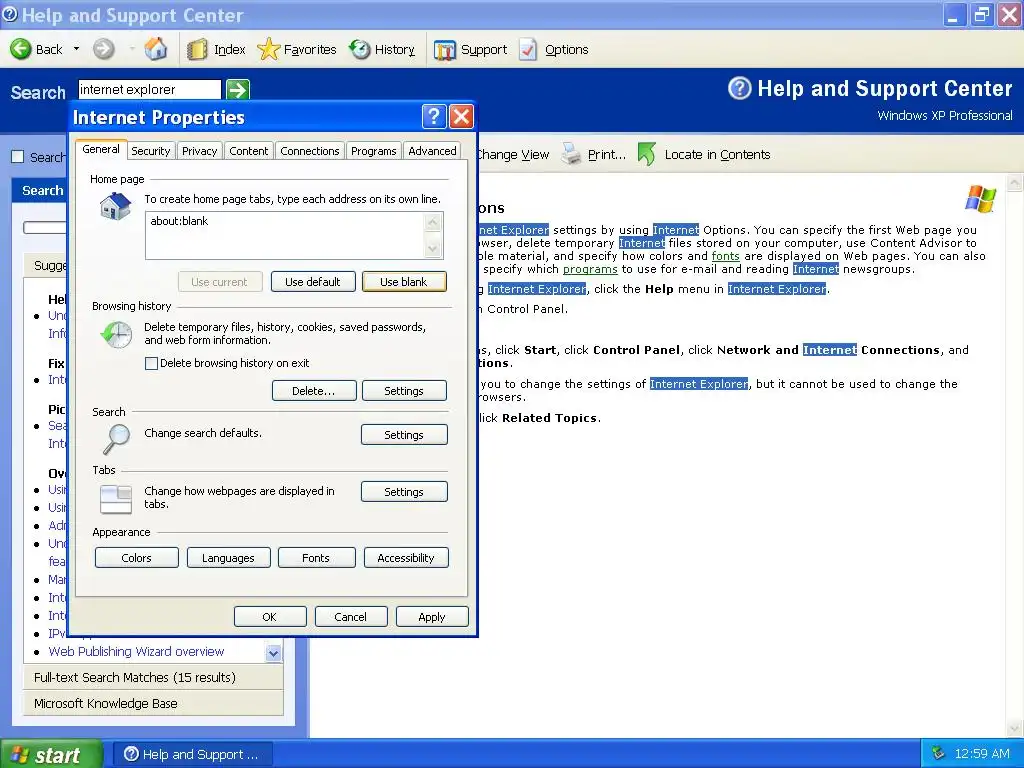This screenshot has height=768, width=1024.
Task: Click the Help and Support Center question-mark logo
Action: [x=740, y=88]
